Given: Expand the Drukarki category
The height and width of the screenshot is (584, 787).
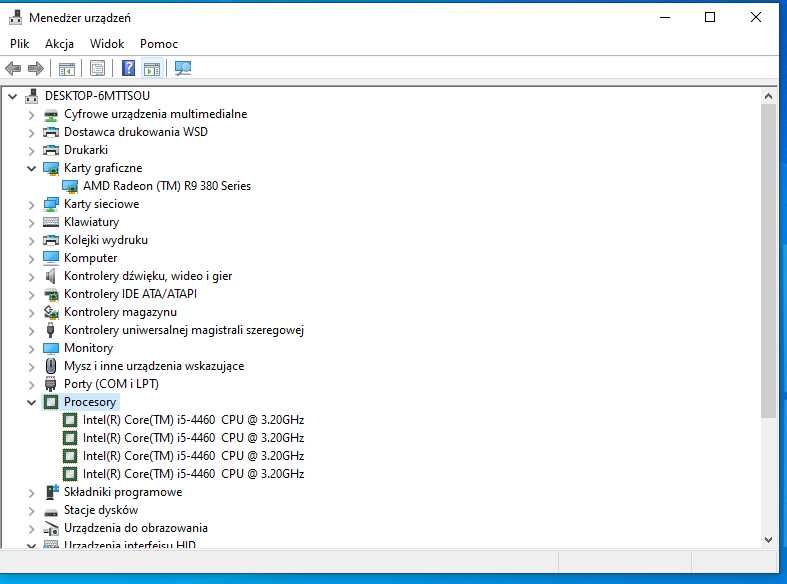Looking at the screenshot, I should coord(32,151).
